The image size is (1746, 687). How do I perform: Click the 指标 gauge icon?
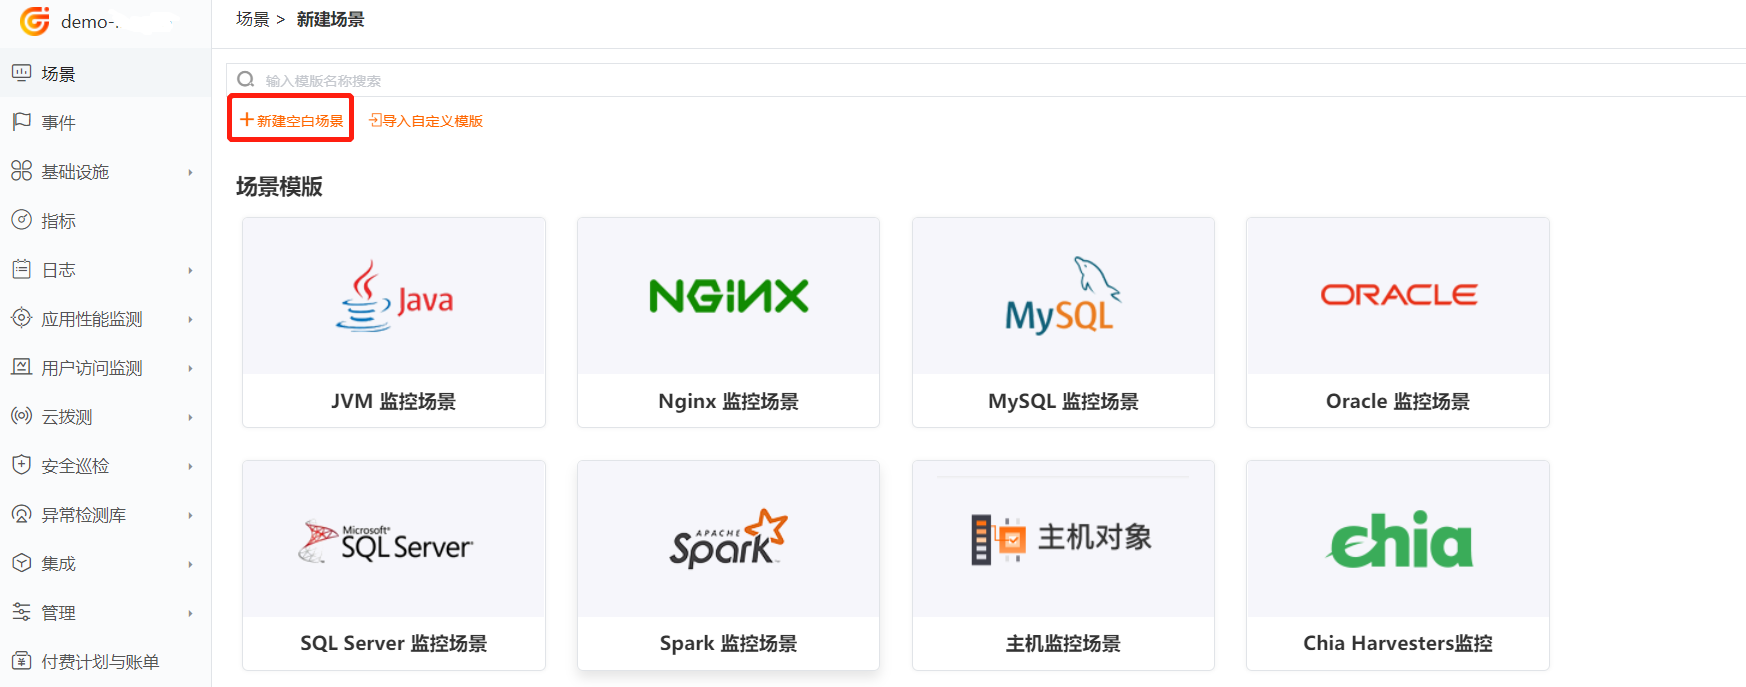coord(21,220)
